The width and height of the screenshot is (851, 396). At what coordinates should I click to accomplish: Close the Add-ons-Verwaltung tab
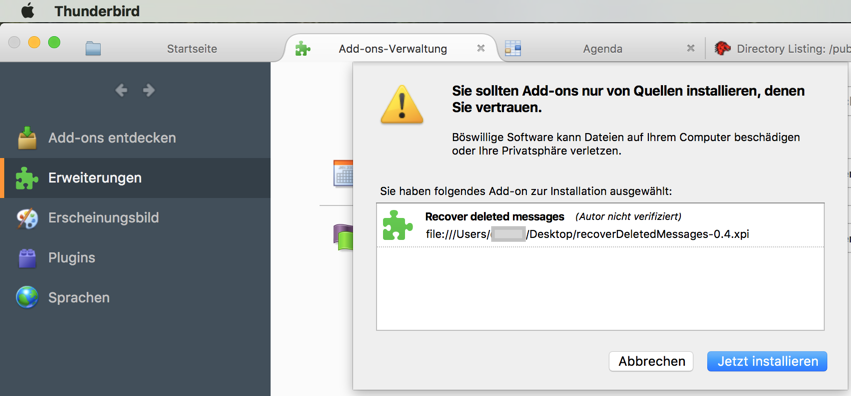(x=481, y=48)
